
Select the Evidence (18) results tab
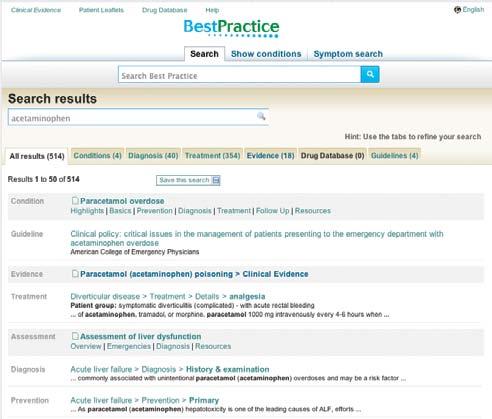click(270, 156)
